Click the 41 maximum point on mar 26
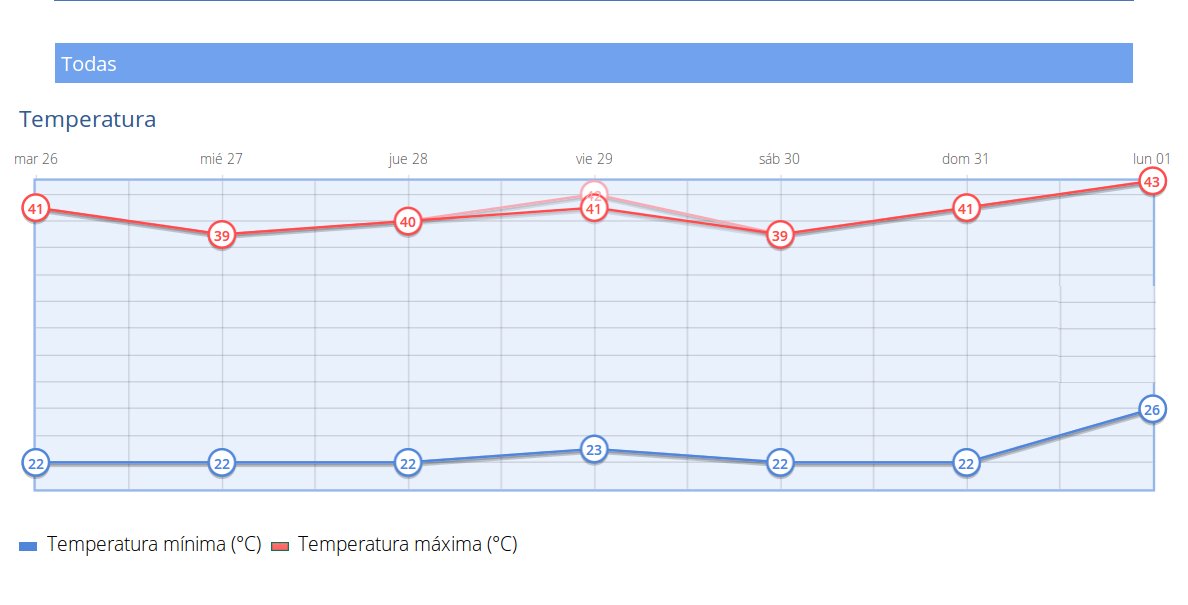The image size is (1188, 605). pyautogui.click(x=36, y=209)
